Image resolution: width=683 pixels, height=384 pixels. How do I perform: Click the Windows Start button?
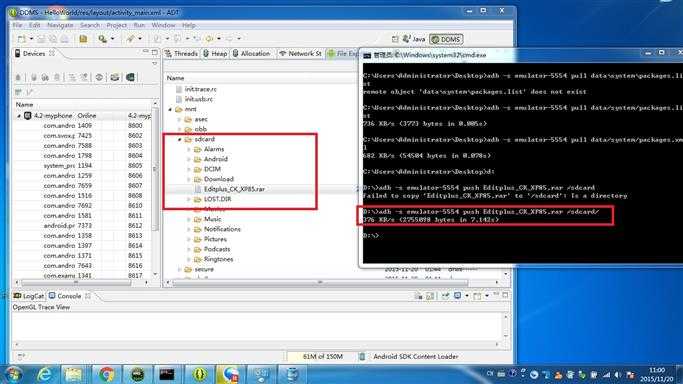(x=13, y=374)
